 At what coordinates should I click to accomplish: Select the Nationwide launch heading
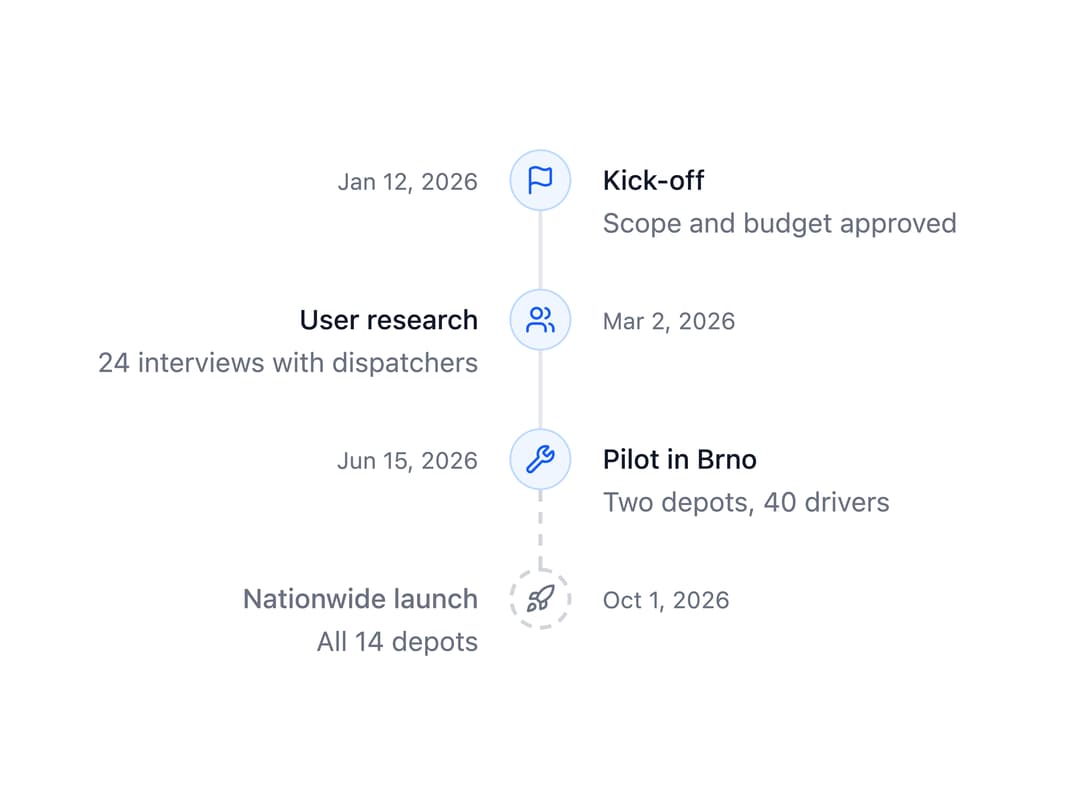pos(360,599)
